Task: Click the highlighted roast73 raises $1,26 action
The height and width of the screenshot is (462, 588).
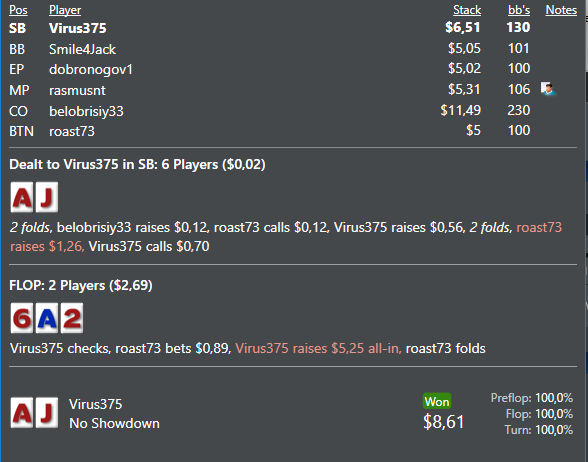Action: point(286,237)
